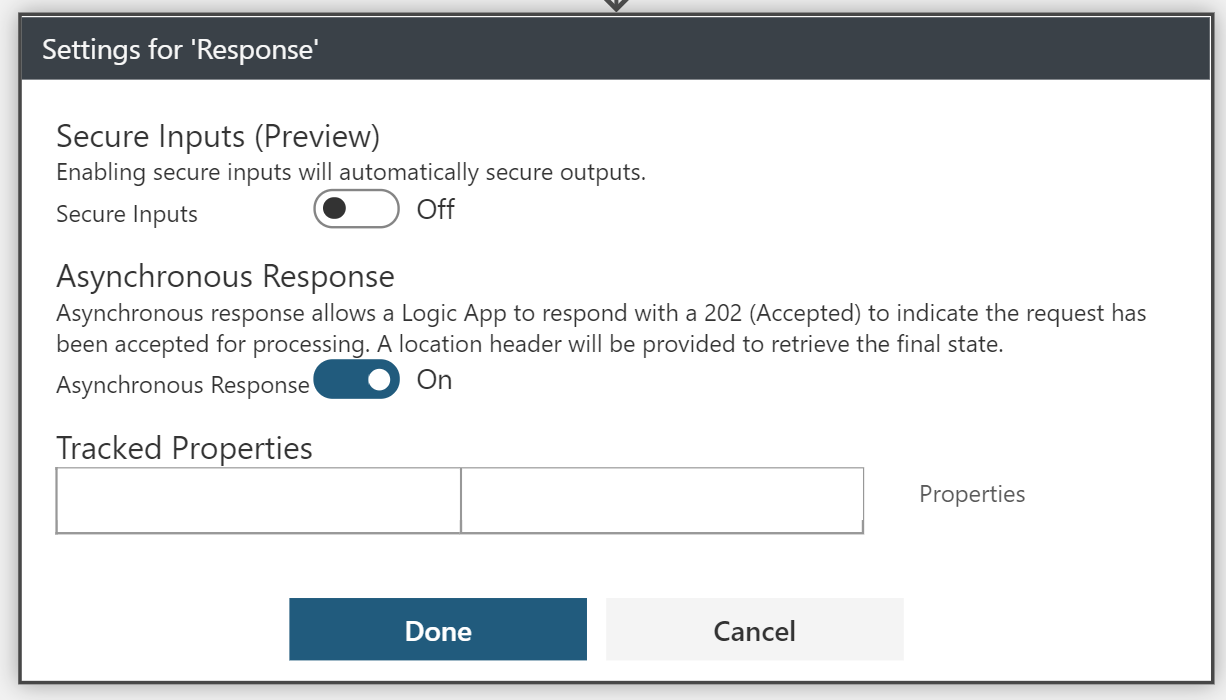Image resolution: width=1226 pixels, height=700 pixels.
Task: Click the white knob of Asynchronous Response switch
Action: (379, 381)
